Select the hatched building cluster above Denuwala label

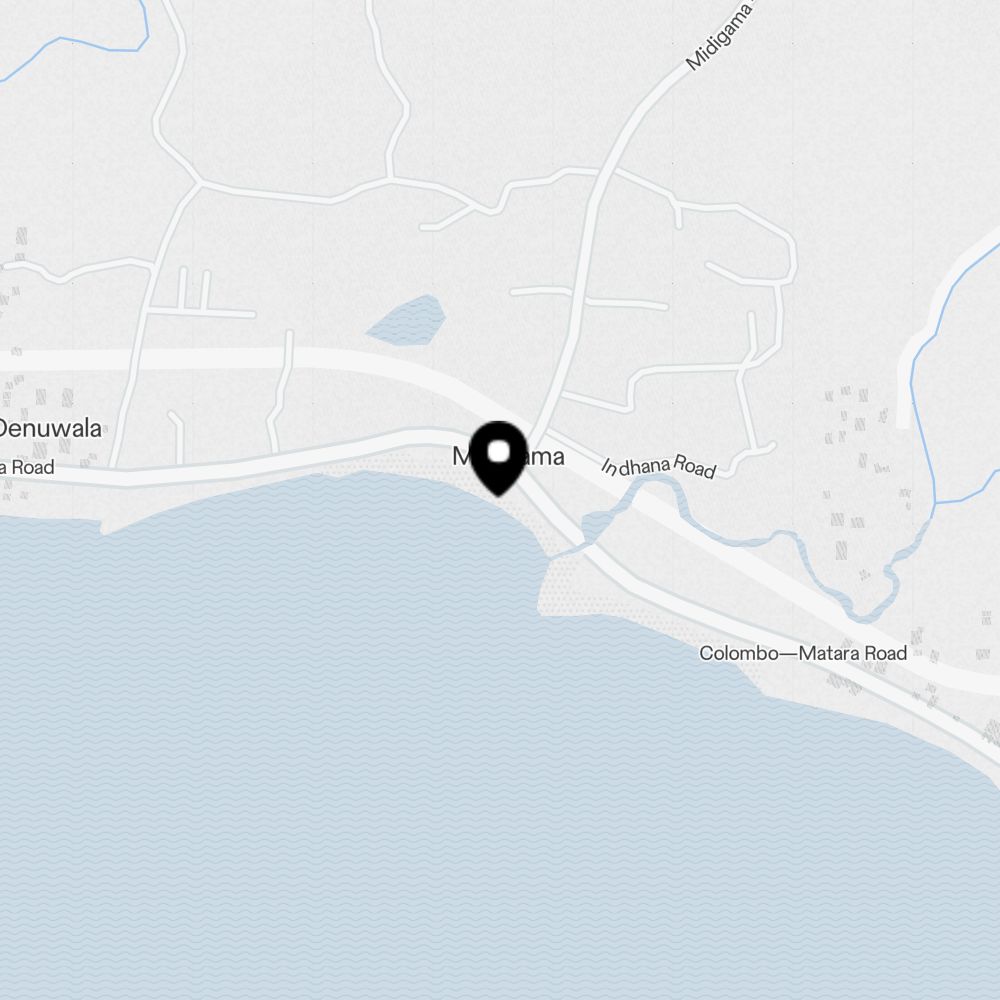(x=38, y=397)
